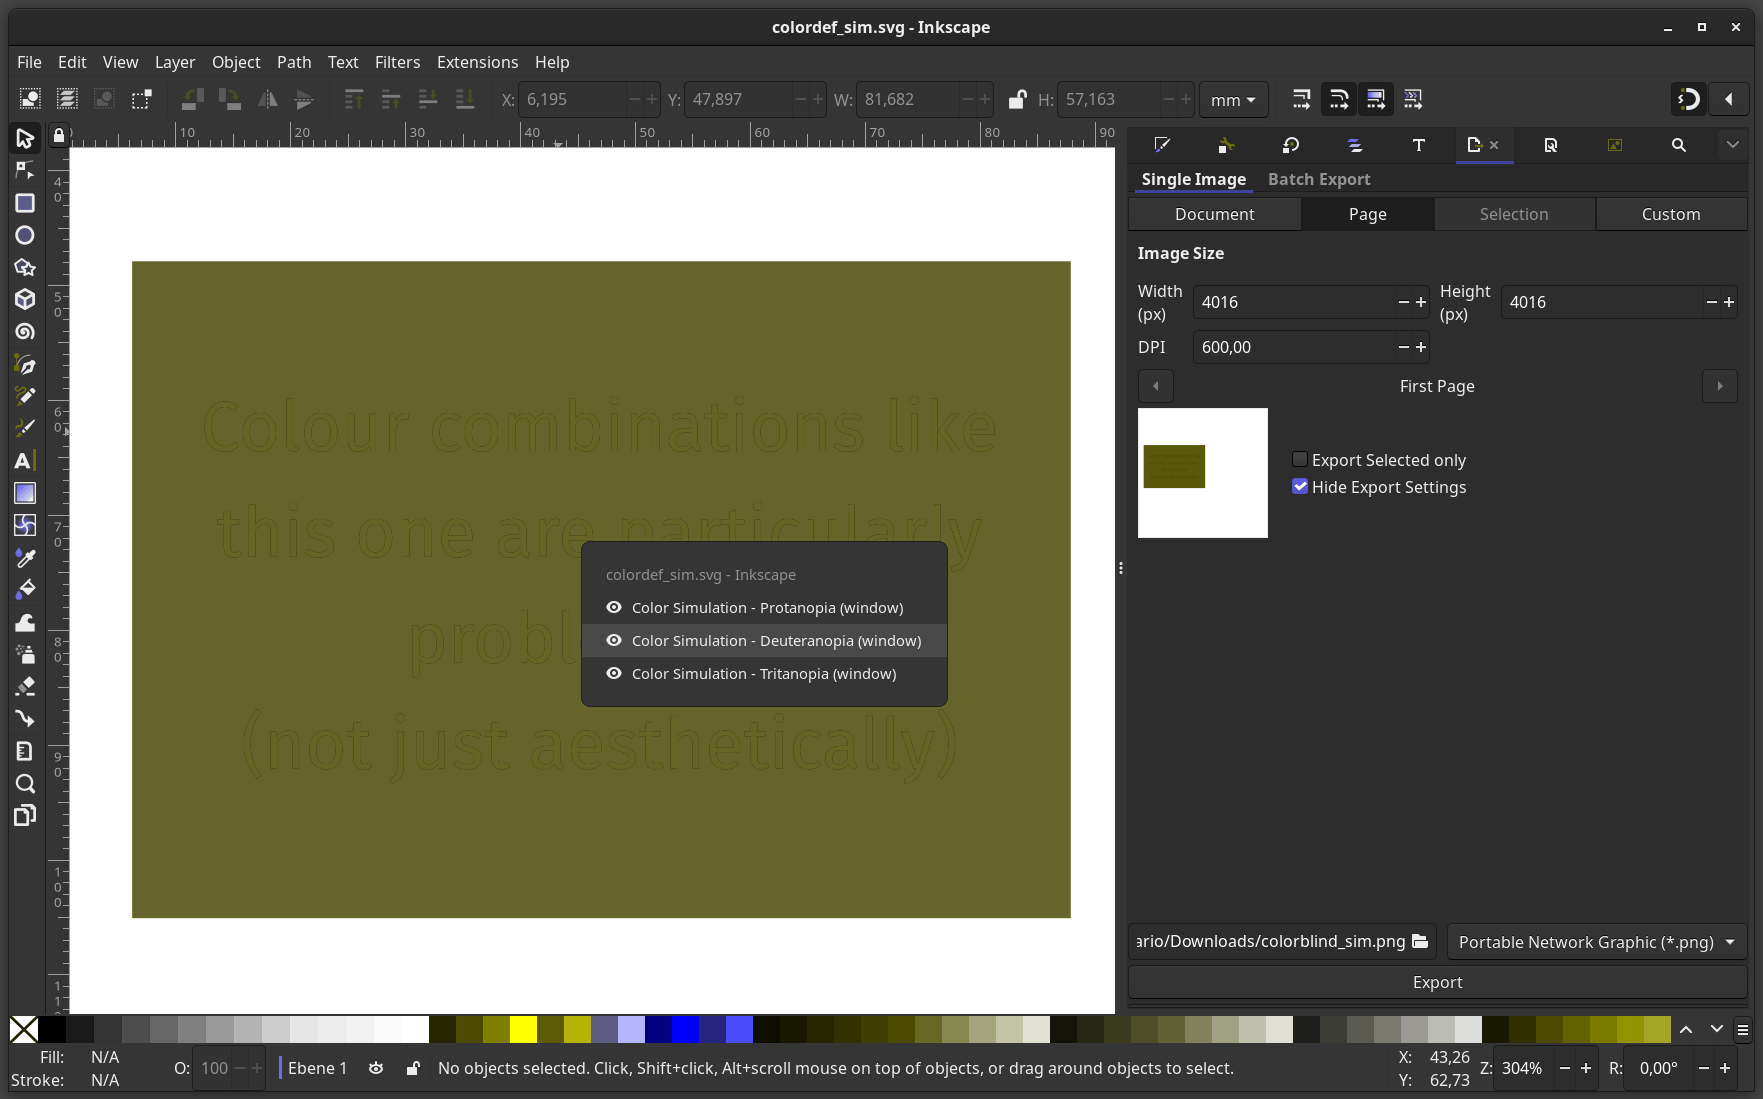This screenshot has width=1763, height=1099.
Task: Pick the bright yellow palette swatch
Action: (523, 1029)
